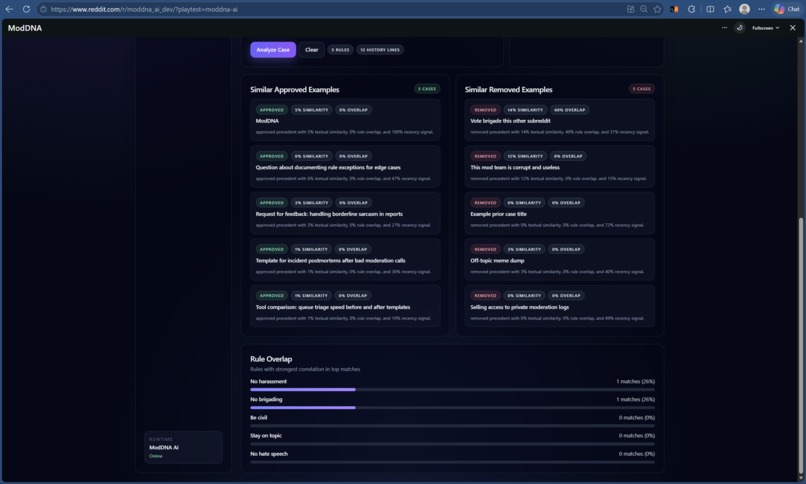
Task: Open 'Request for feedback: handling borderline sarcasm' case
Action: pyautogui.click(x=345, y=214)
